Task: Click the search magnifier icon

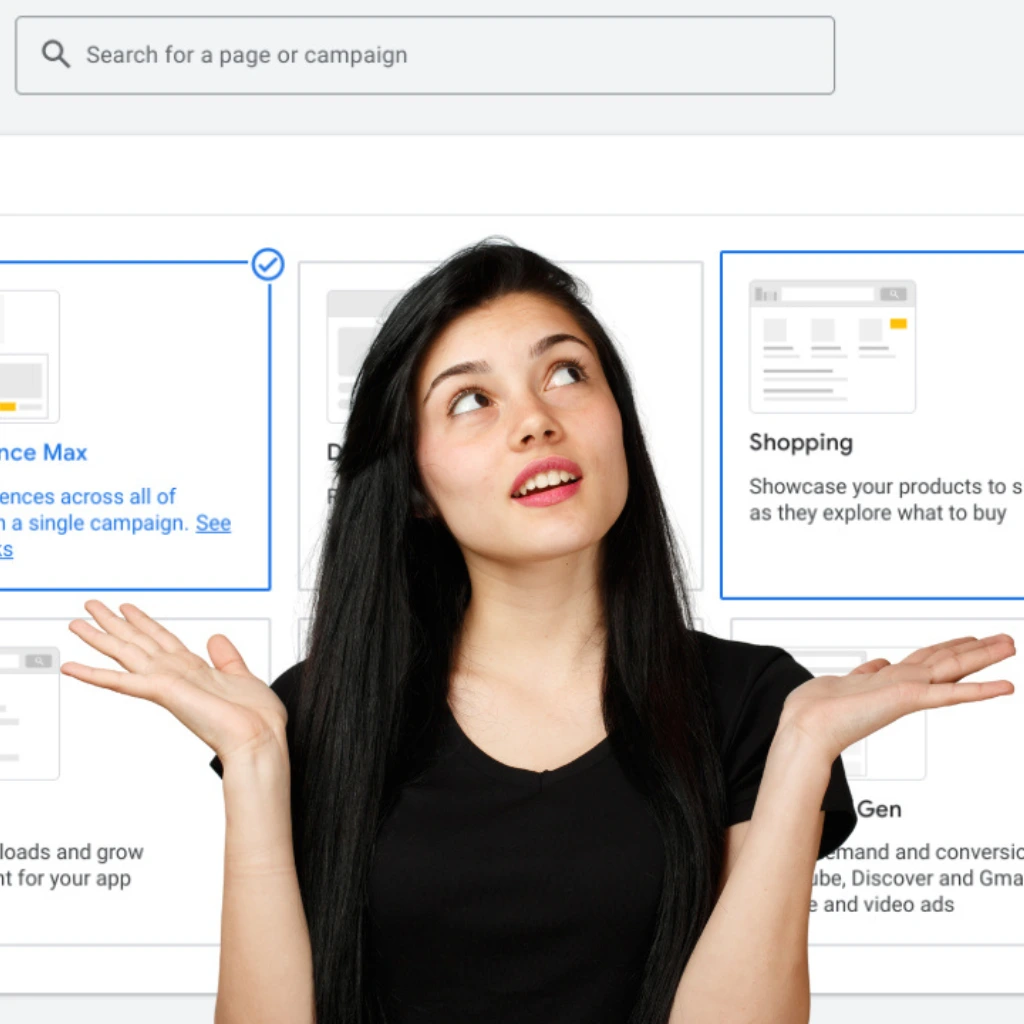Action: coord(56,55)
